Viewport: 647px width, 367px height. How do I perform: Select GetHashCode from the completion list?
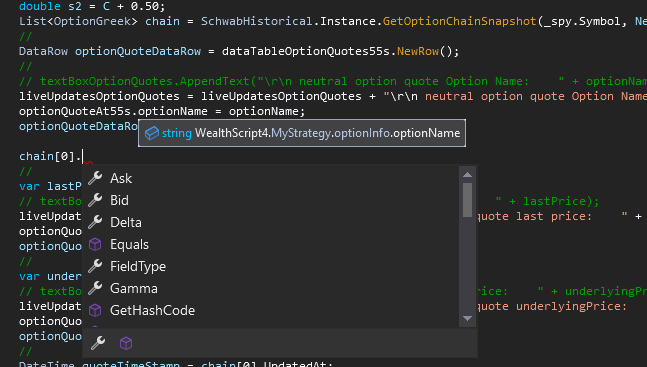point(271,310)
